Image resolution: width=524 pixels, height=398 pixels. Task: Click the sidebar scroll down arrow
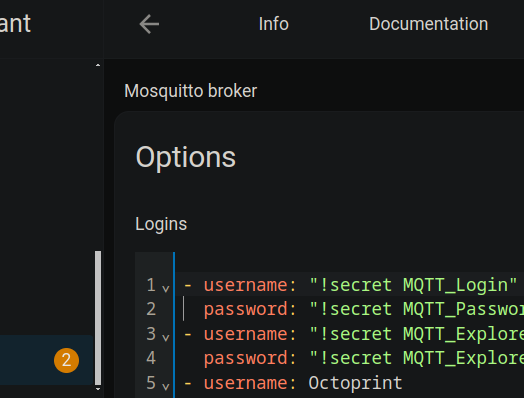tap(98, 389)
